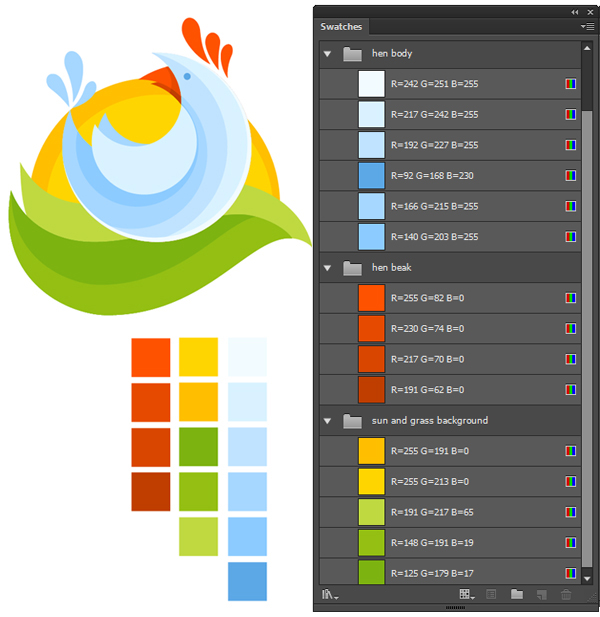
Task: Click the top orange square in canvas palette
Action: [151, 357]
